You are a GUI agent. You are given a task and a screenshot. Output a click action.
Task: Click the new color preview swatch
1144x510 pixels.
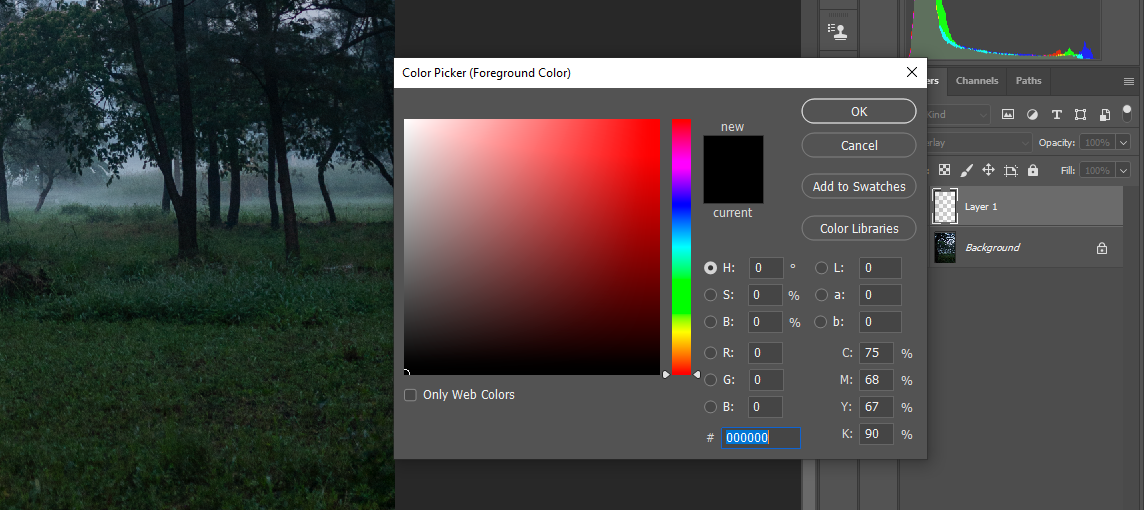(733, 152)
